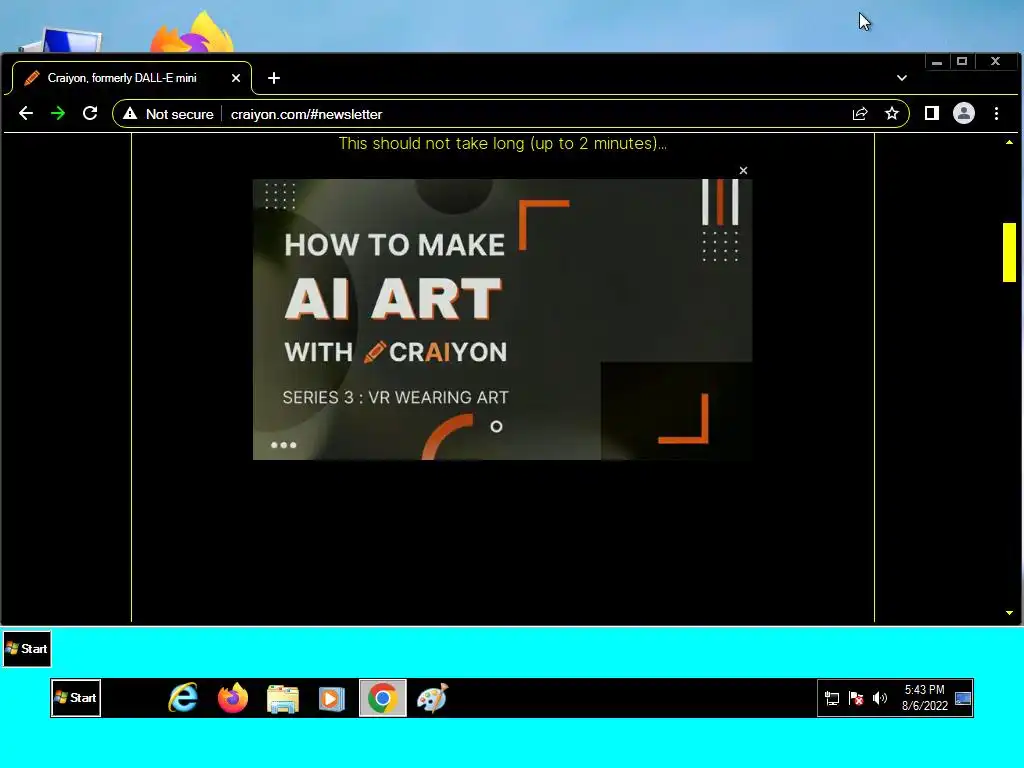Click the scrollbar down arrow
The height and width of the screenshot is (768, 1024).
click(1009, 613)
